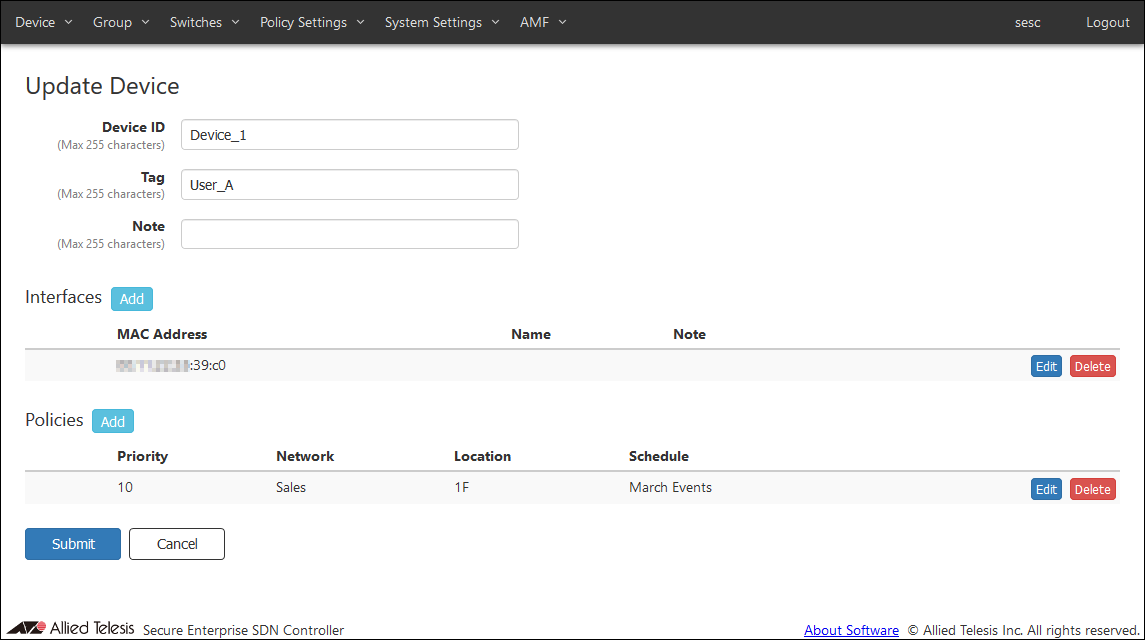Open the Switches dropdown

[x=204, y=22]
